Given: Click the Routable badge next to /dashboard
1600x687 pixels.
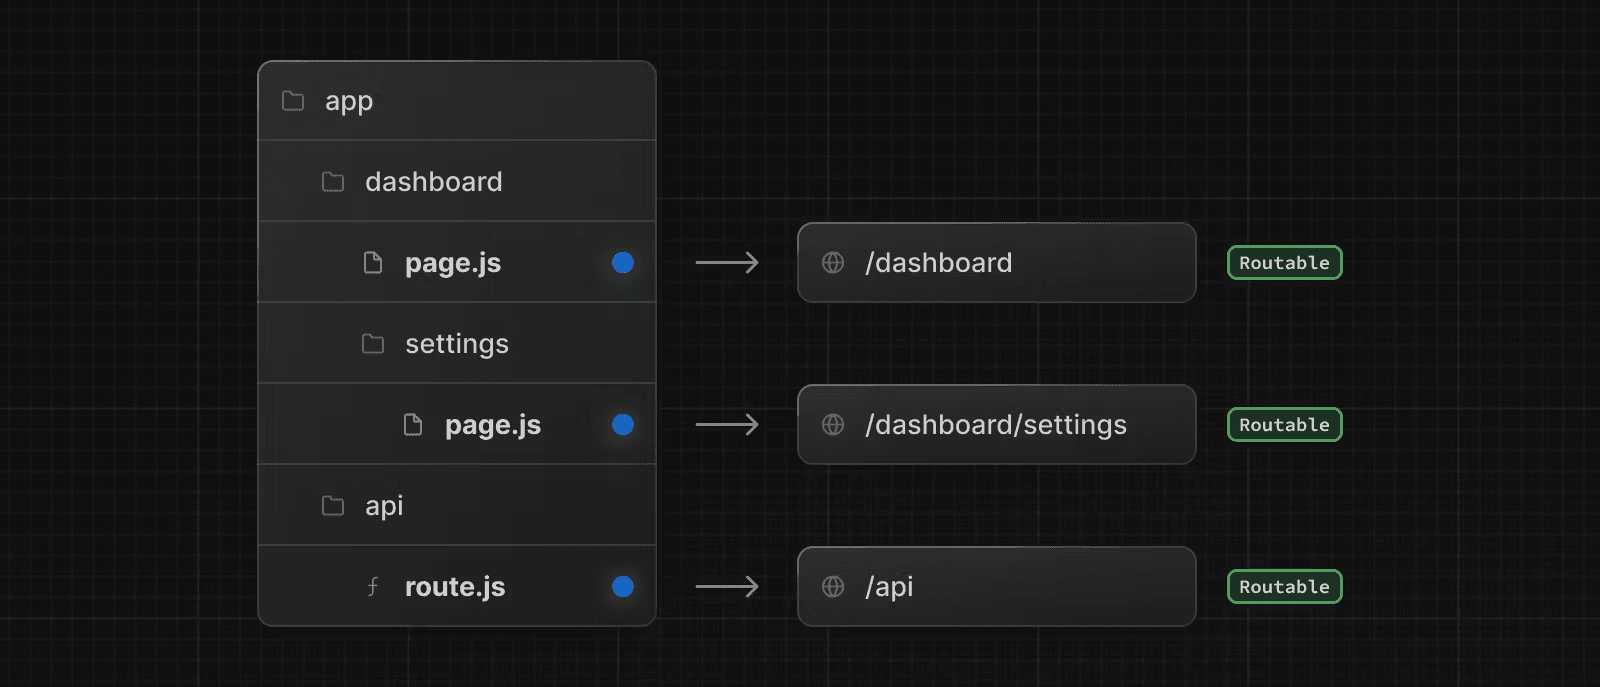Looking at the screenshot, I should (x=1284, y=263).
